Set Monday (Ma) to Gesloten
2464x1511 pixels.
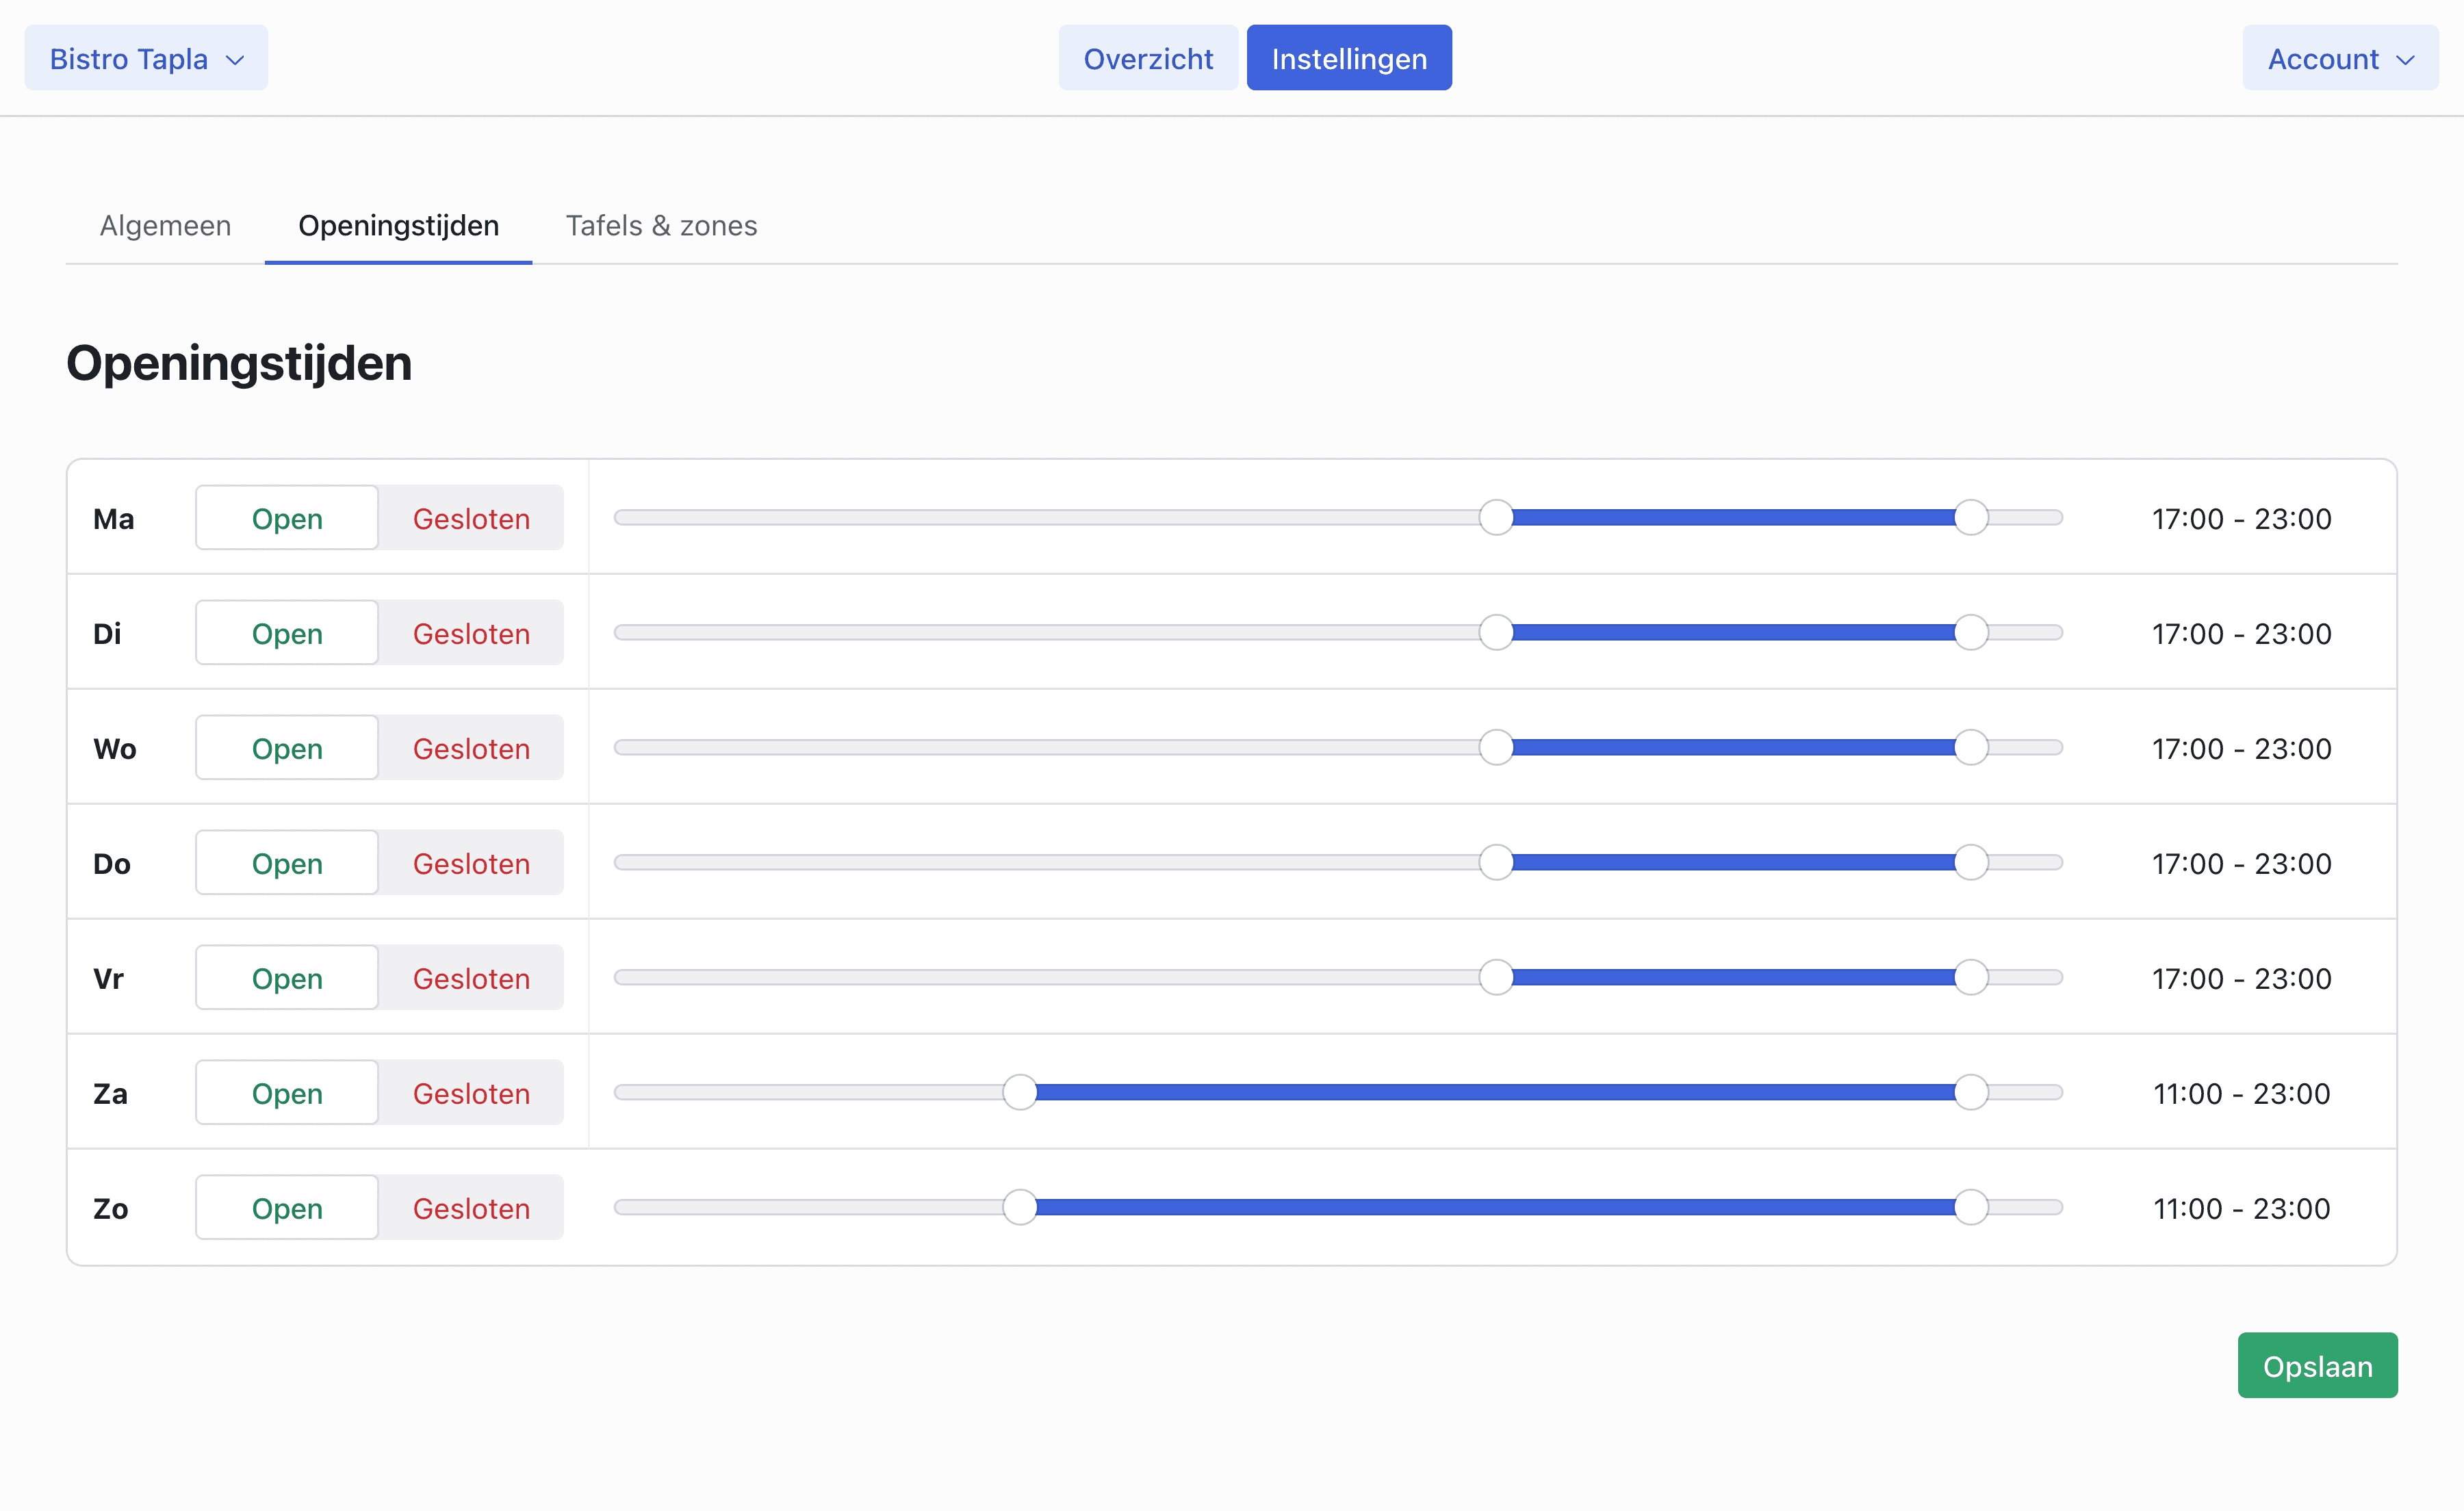pos(471,518)
